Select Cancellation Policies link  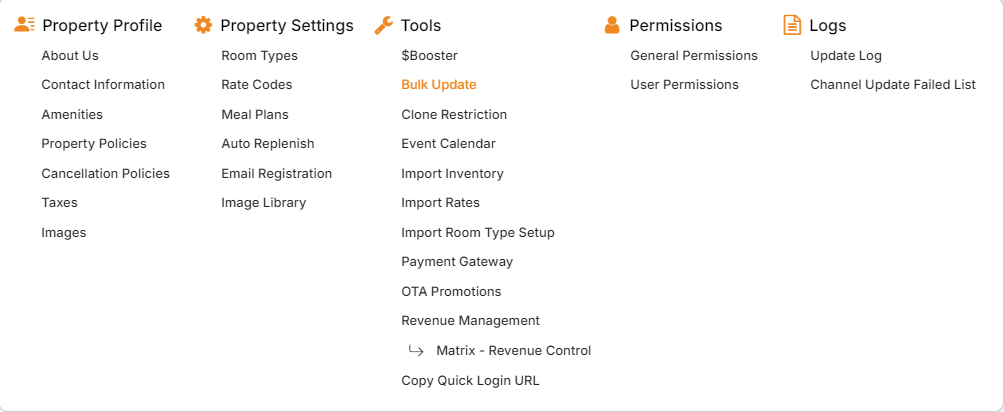pyautogui.click(x=105, y=174)
